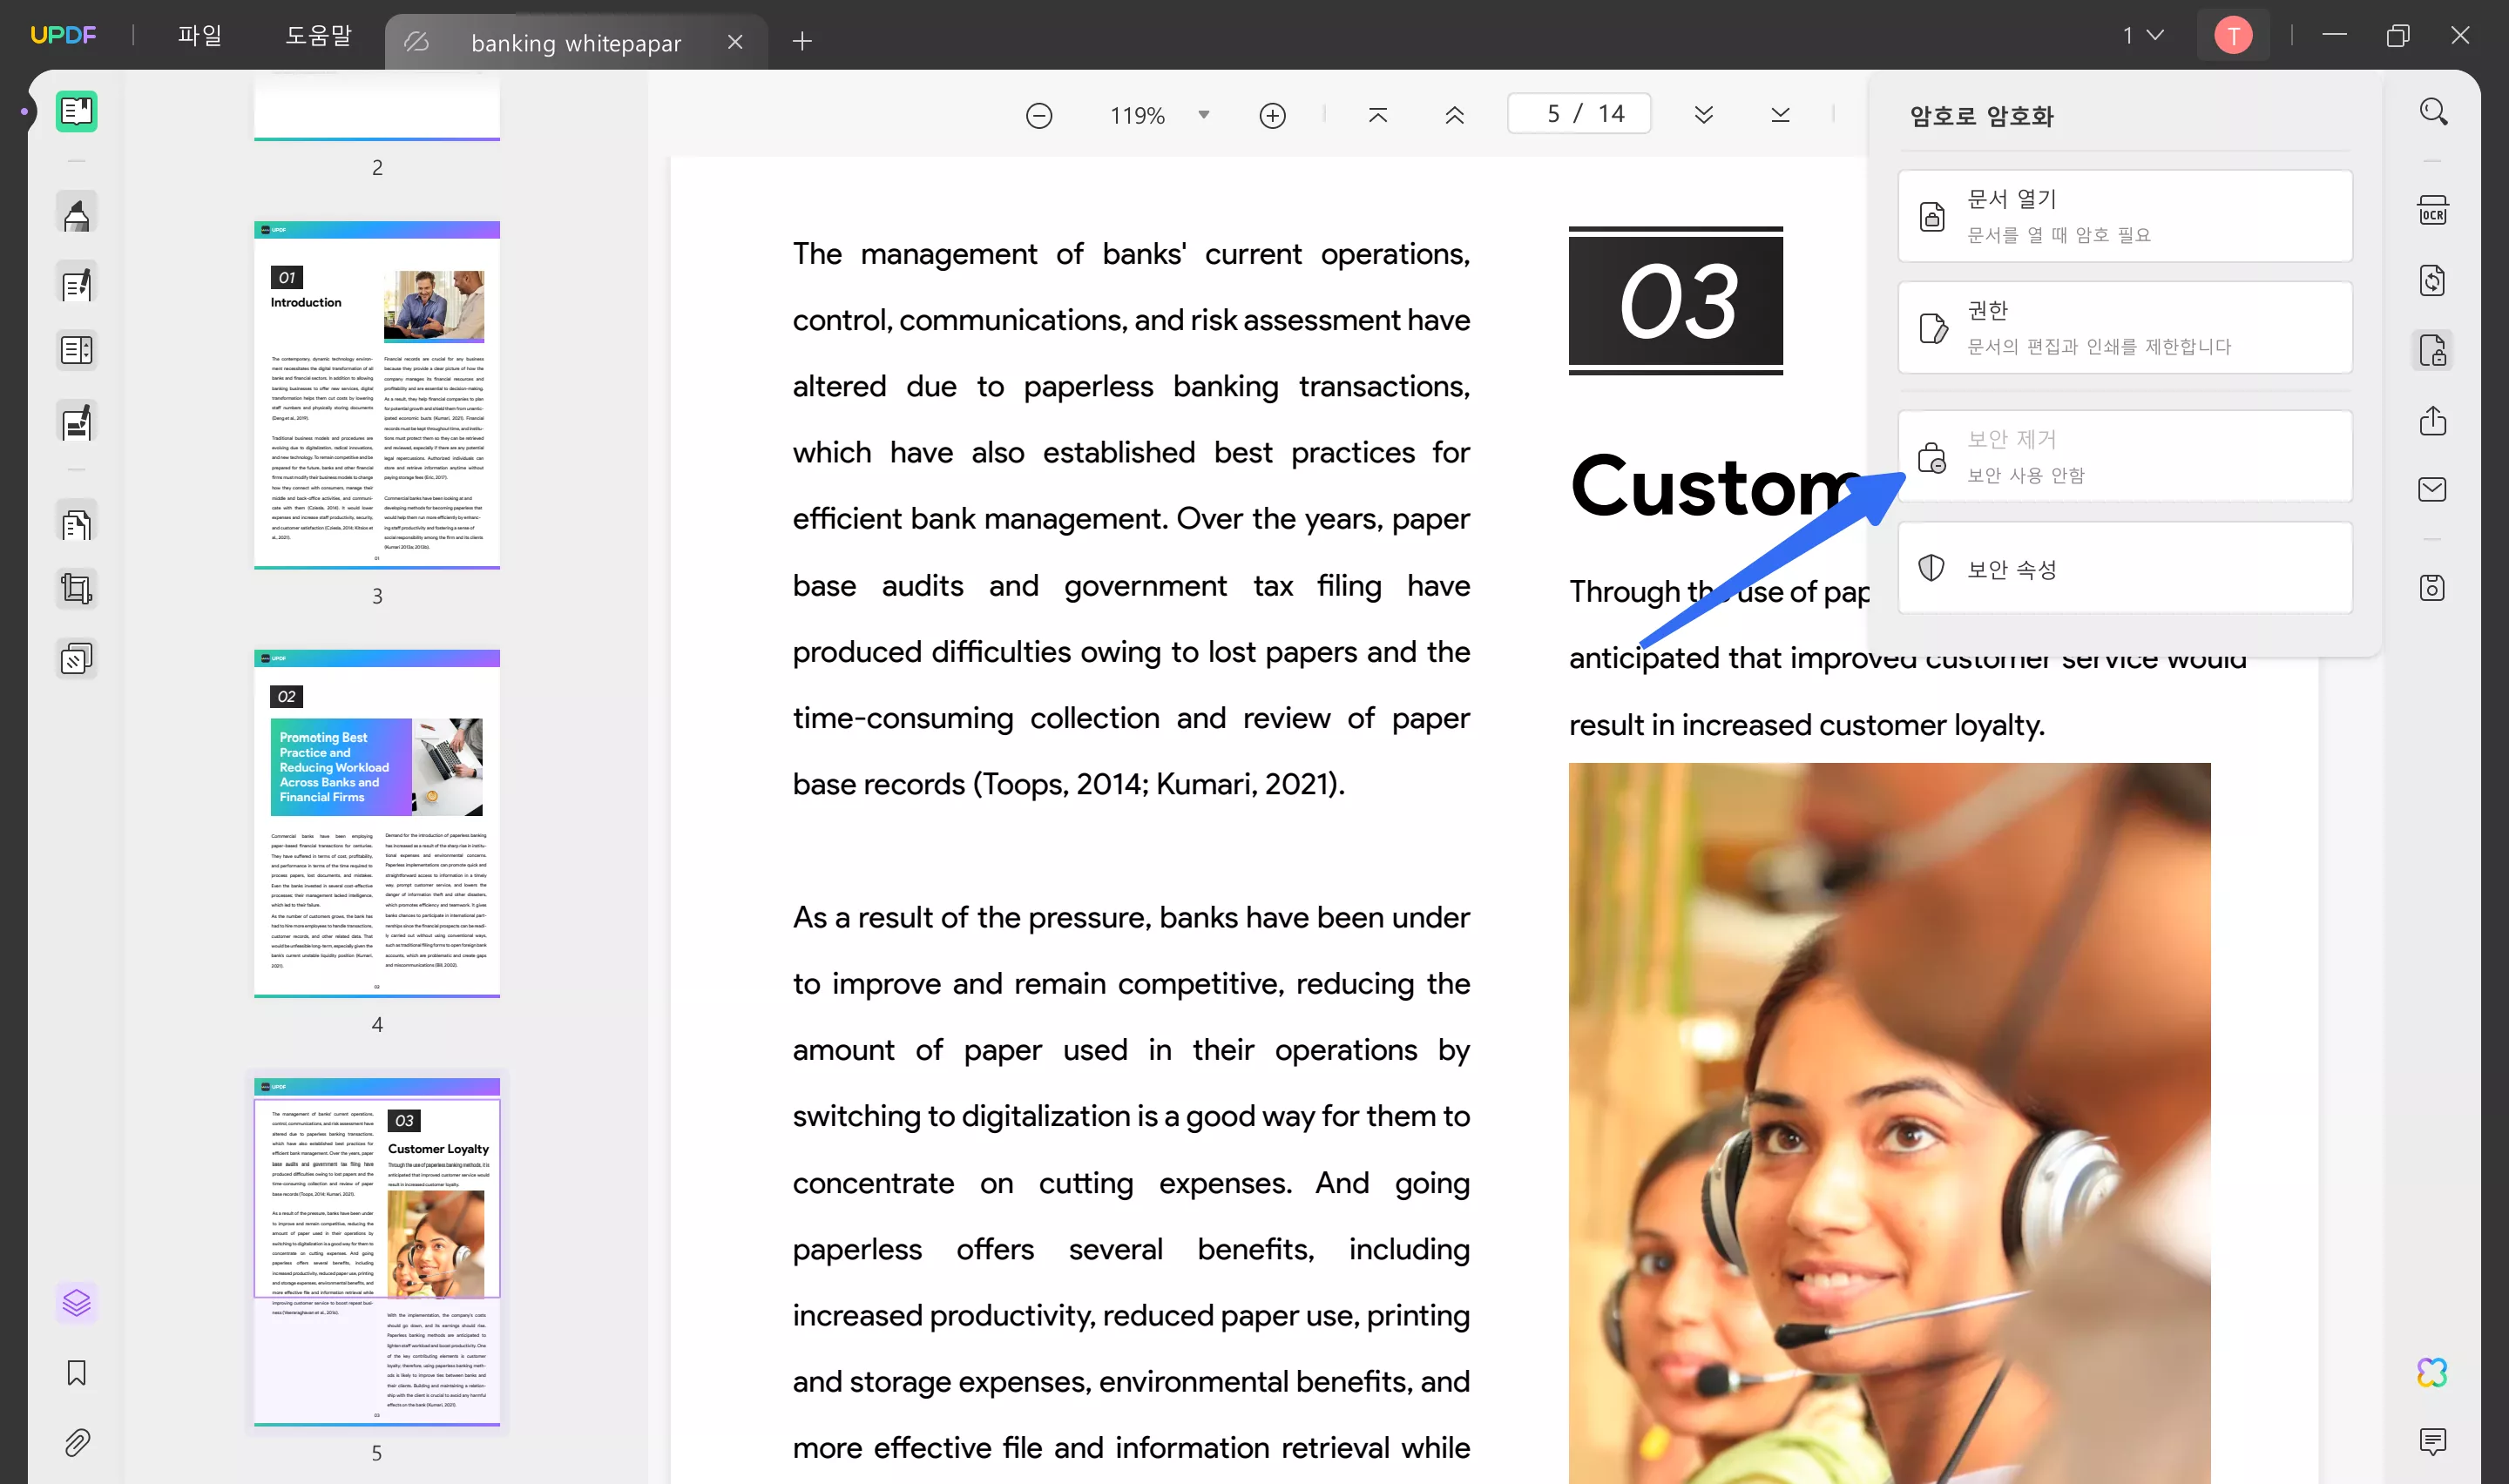Jump to the last page

(x=1780, y=115)
